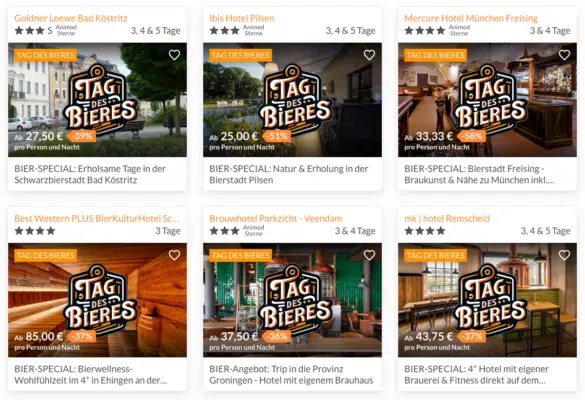Click '3, 4 & 5 Tage' on Goldner Loewe
585x400 pixels.
coord(156,31)
